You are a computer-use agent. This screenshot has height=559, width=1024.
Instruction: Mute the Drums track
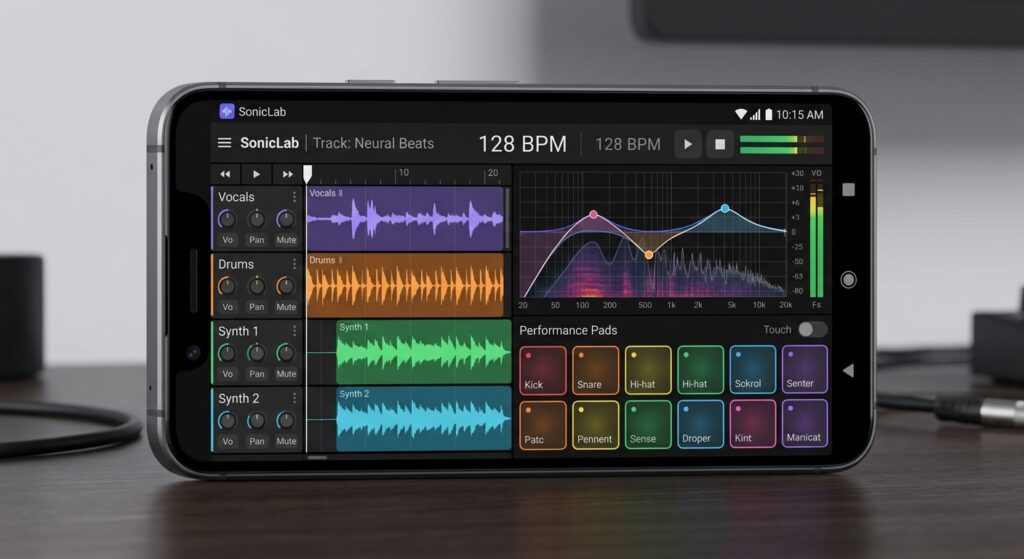(x=286, y=307)
